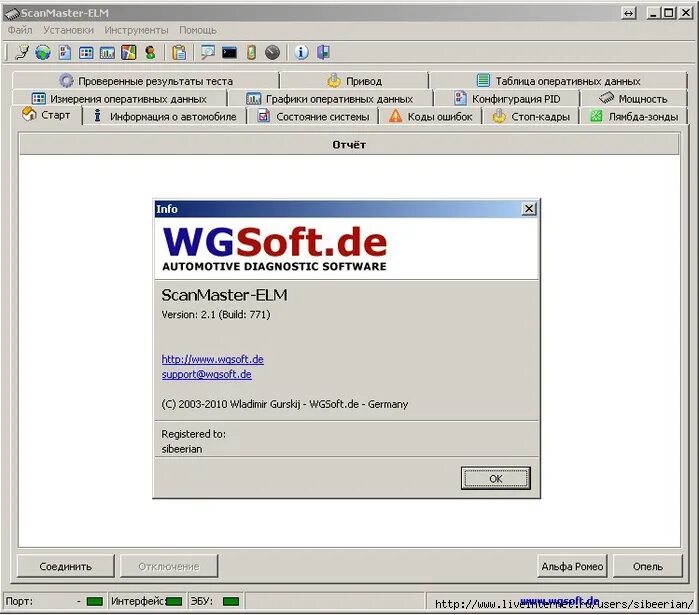
Task: Click the gear icon beside Проверенные результаты теста
Action: pyautogui.click(x=66, y=81)
